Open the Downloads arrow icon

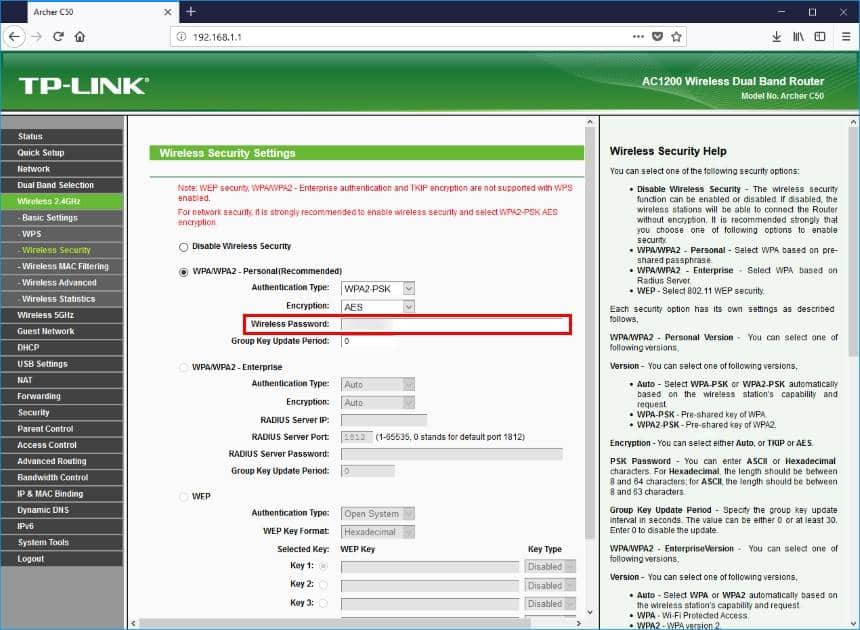[776, 36]
